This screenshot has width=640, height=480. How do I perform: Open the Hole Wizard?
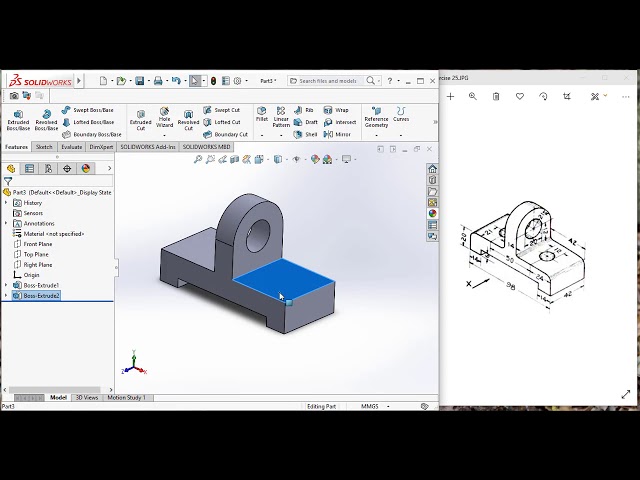pos(164,117)
